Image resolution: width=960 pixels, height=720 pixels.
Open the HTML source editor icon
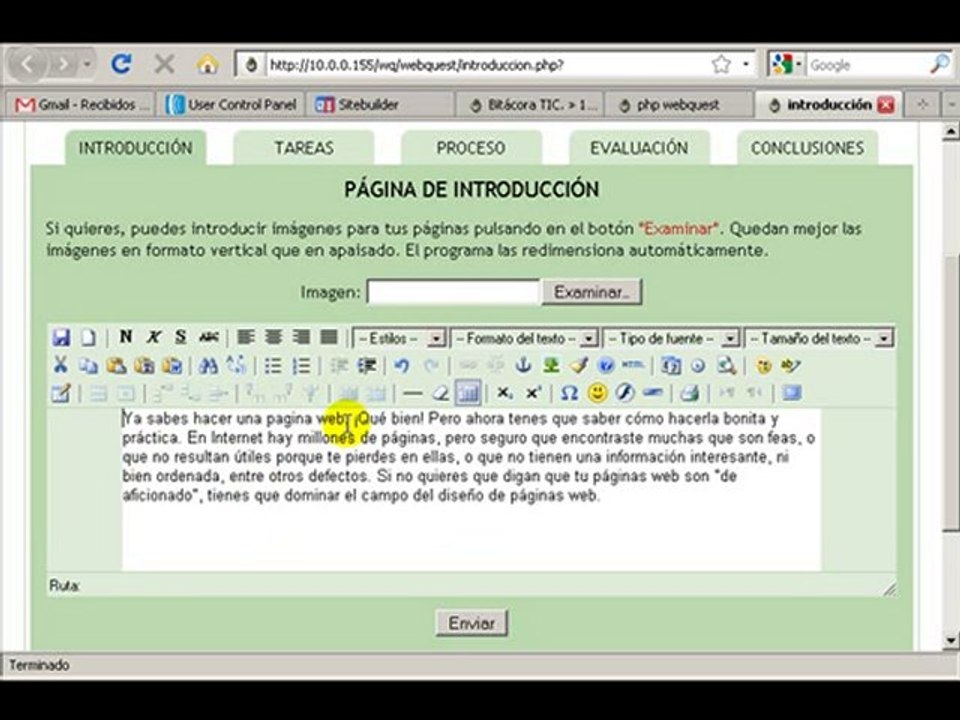point(633,366)
